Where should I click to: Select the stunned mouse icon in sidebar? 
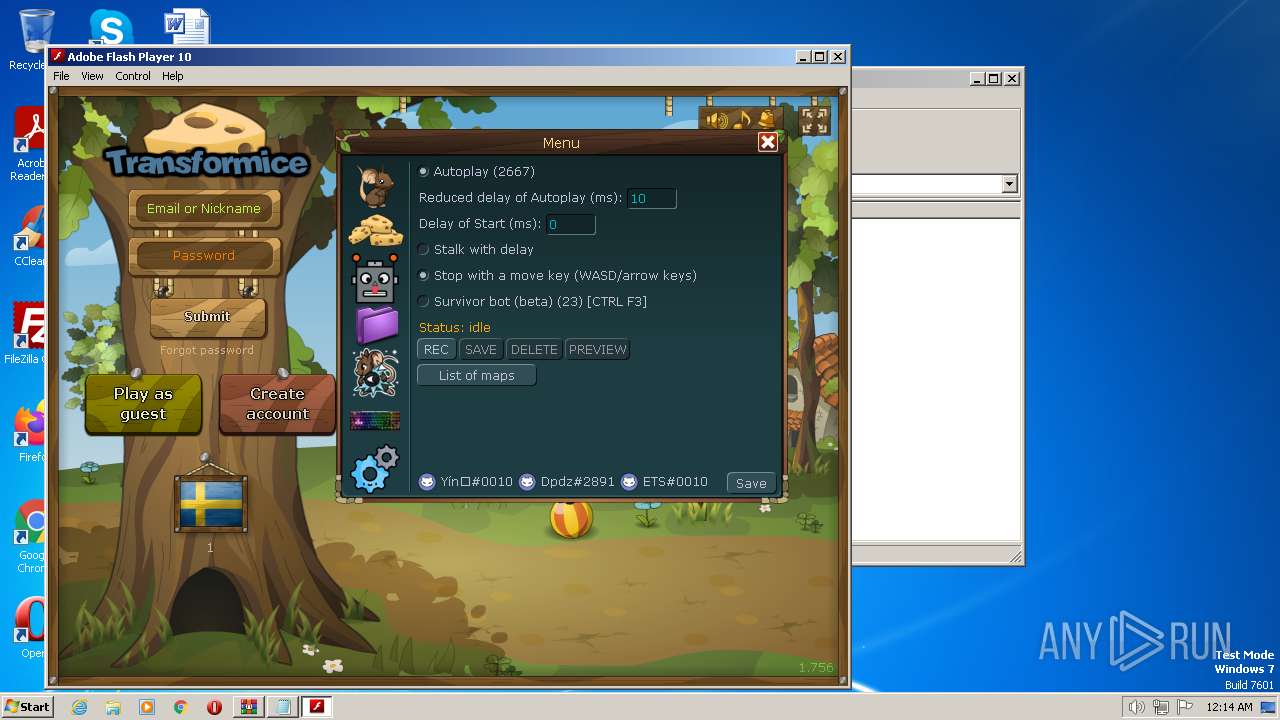coord(376,373)
